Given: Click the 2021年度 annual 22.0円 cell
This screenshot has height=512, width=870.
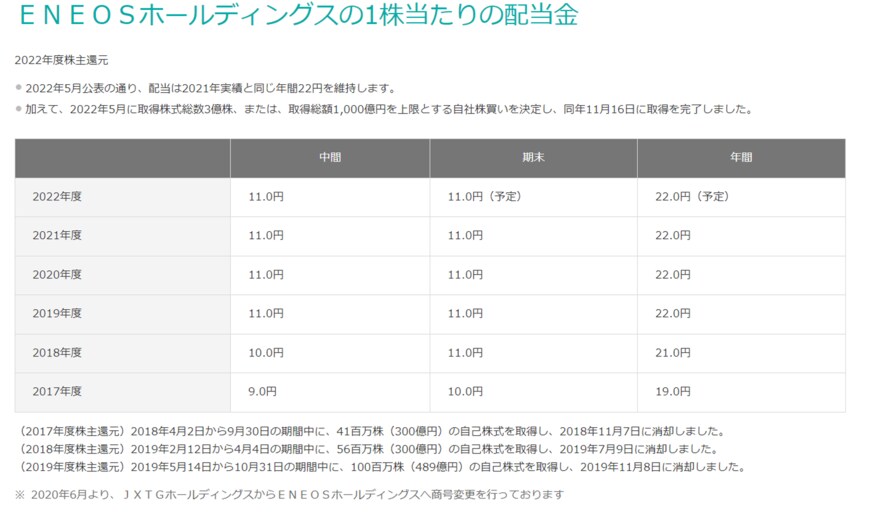Looking at the screenshot, I should coord(741,236).
